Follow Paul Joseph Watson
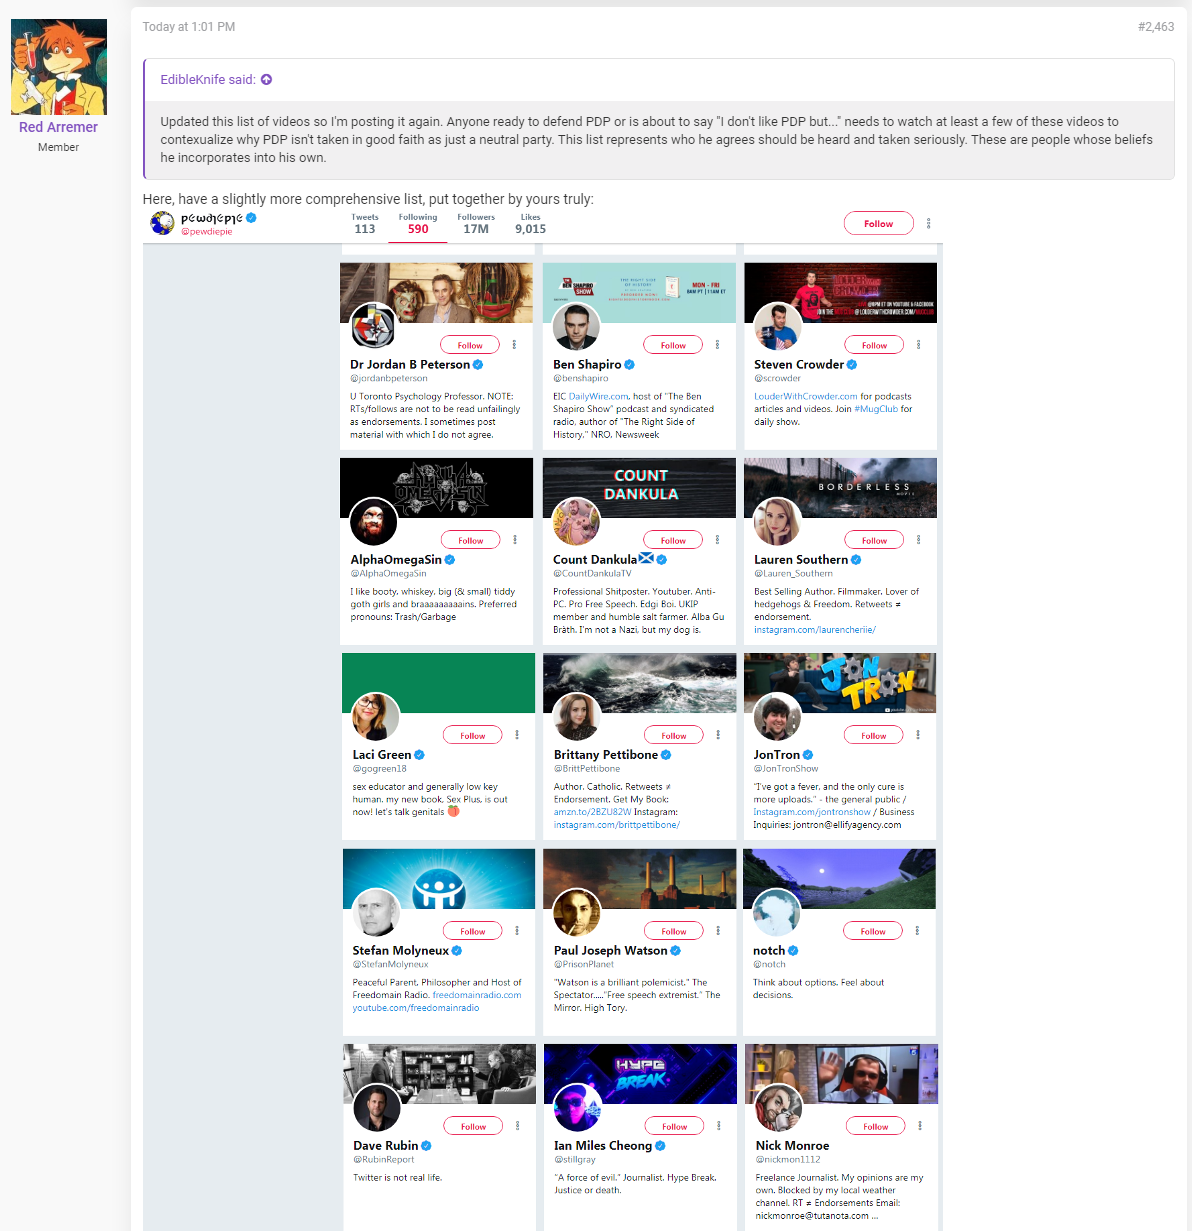 (674, 931)
